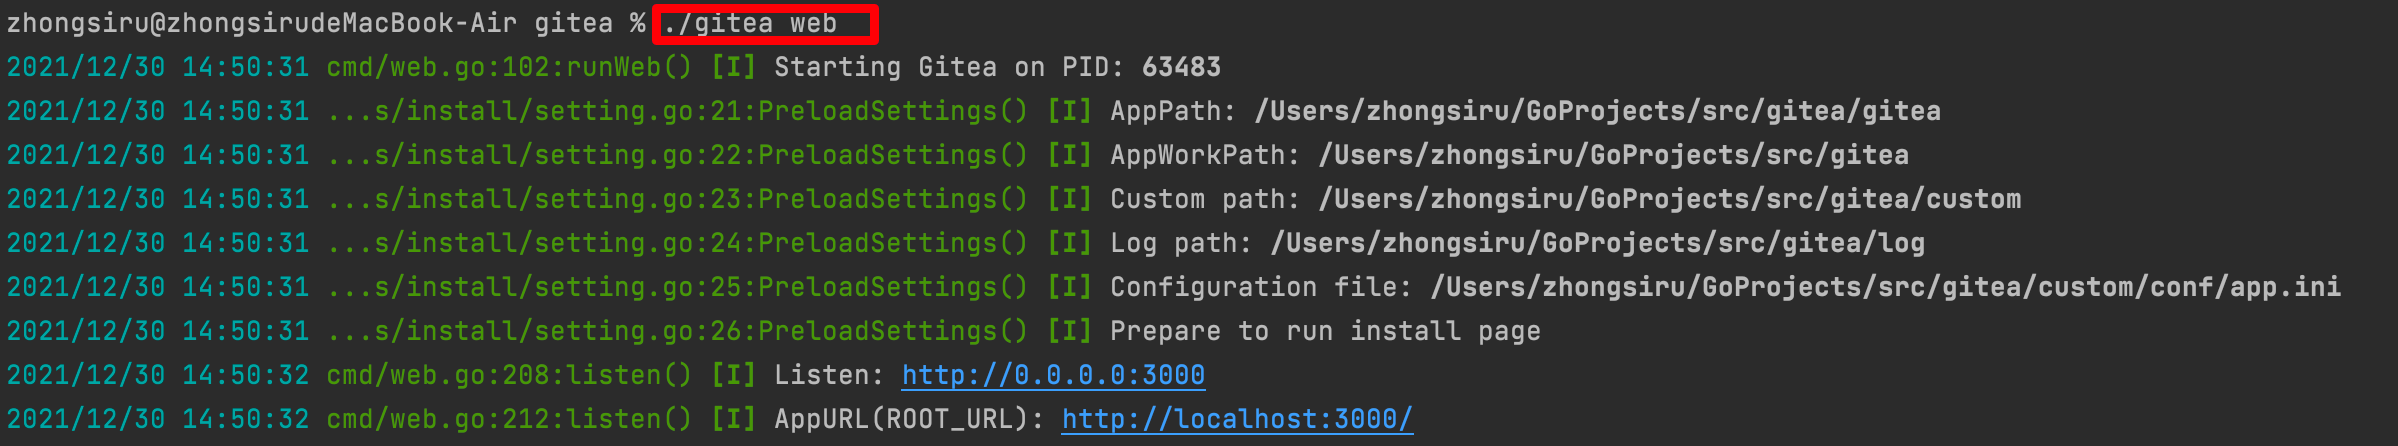Image resolution: width=2398 pixels, height=446 pixels.
Task: Click the source reference setting.go:24:PreloadSettings()
Action: click(677, 243)
